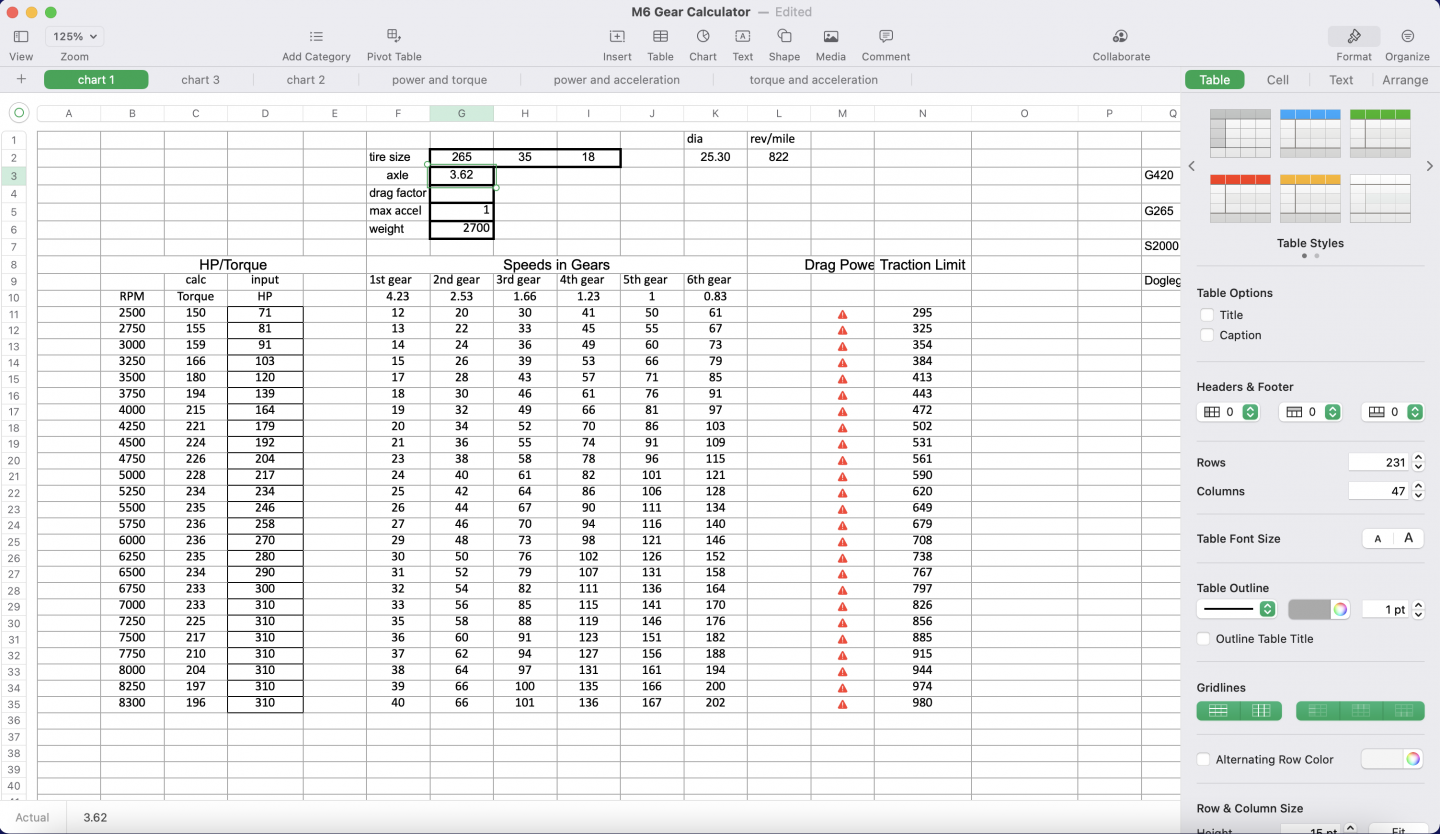Click the larger table font size button
Image resolution: width=1440 pixels, height=834 pixels.
pos(1408,539)
